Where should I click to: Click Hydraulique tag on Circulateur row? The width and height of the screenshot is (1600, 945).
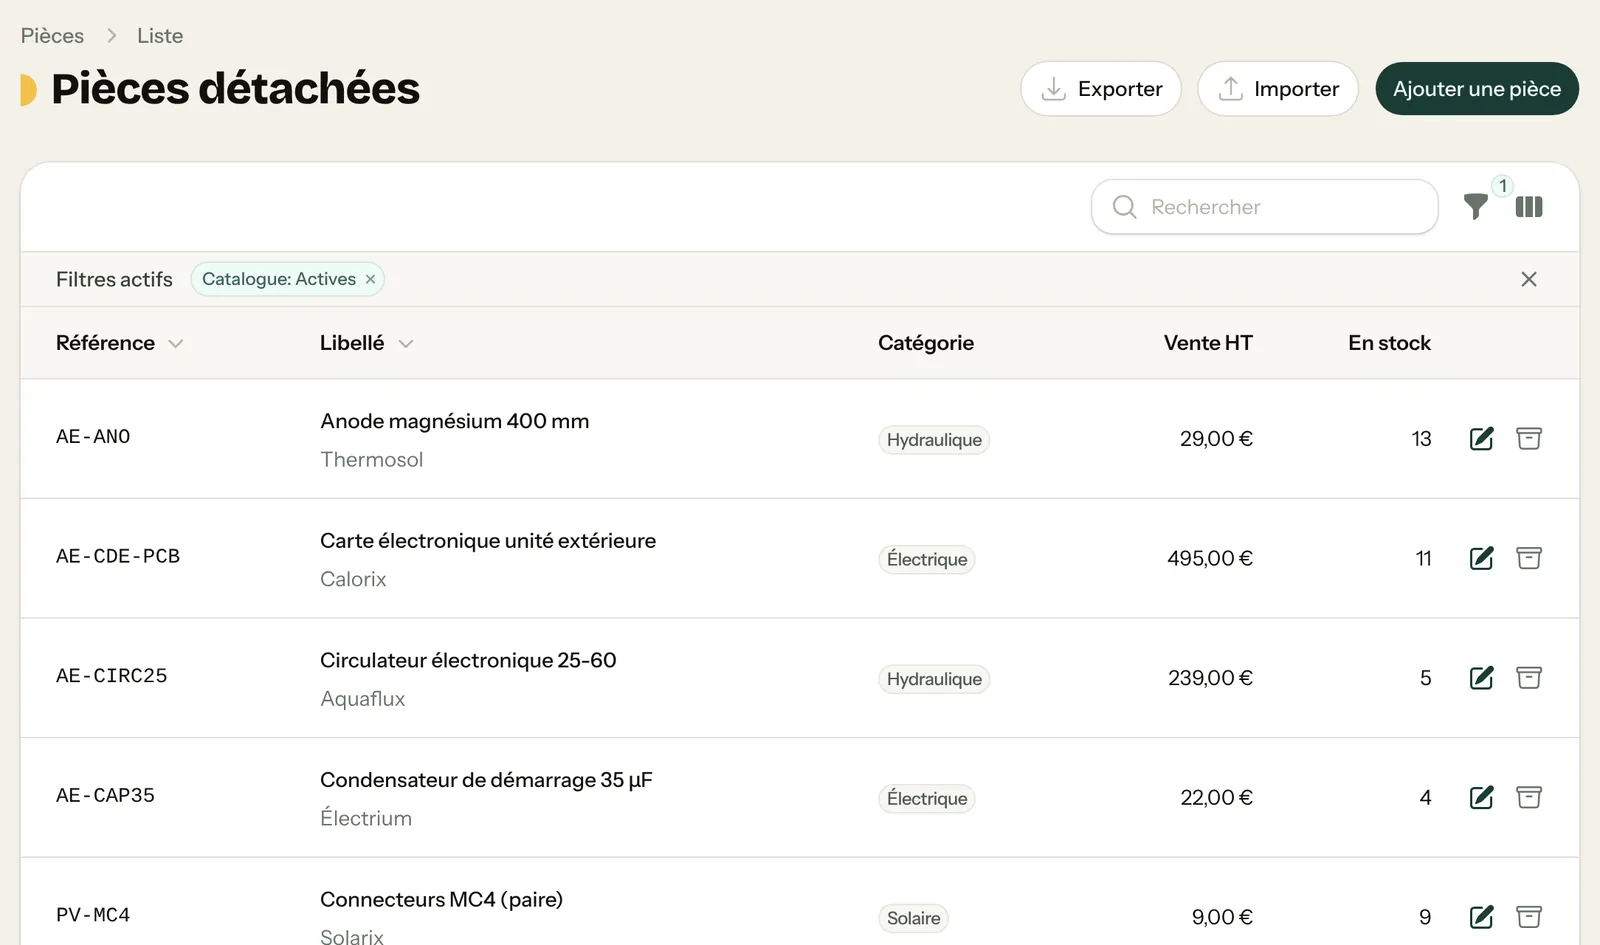click(x=934, y=679)
